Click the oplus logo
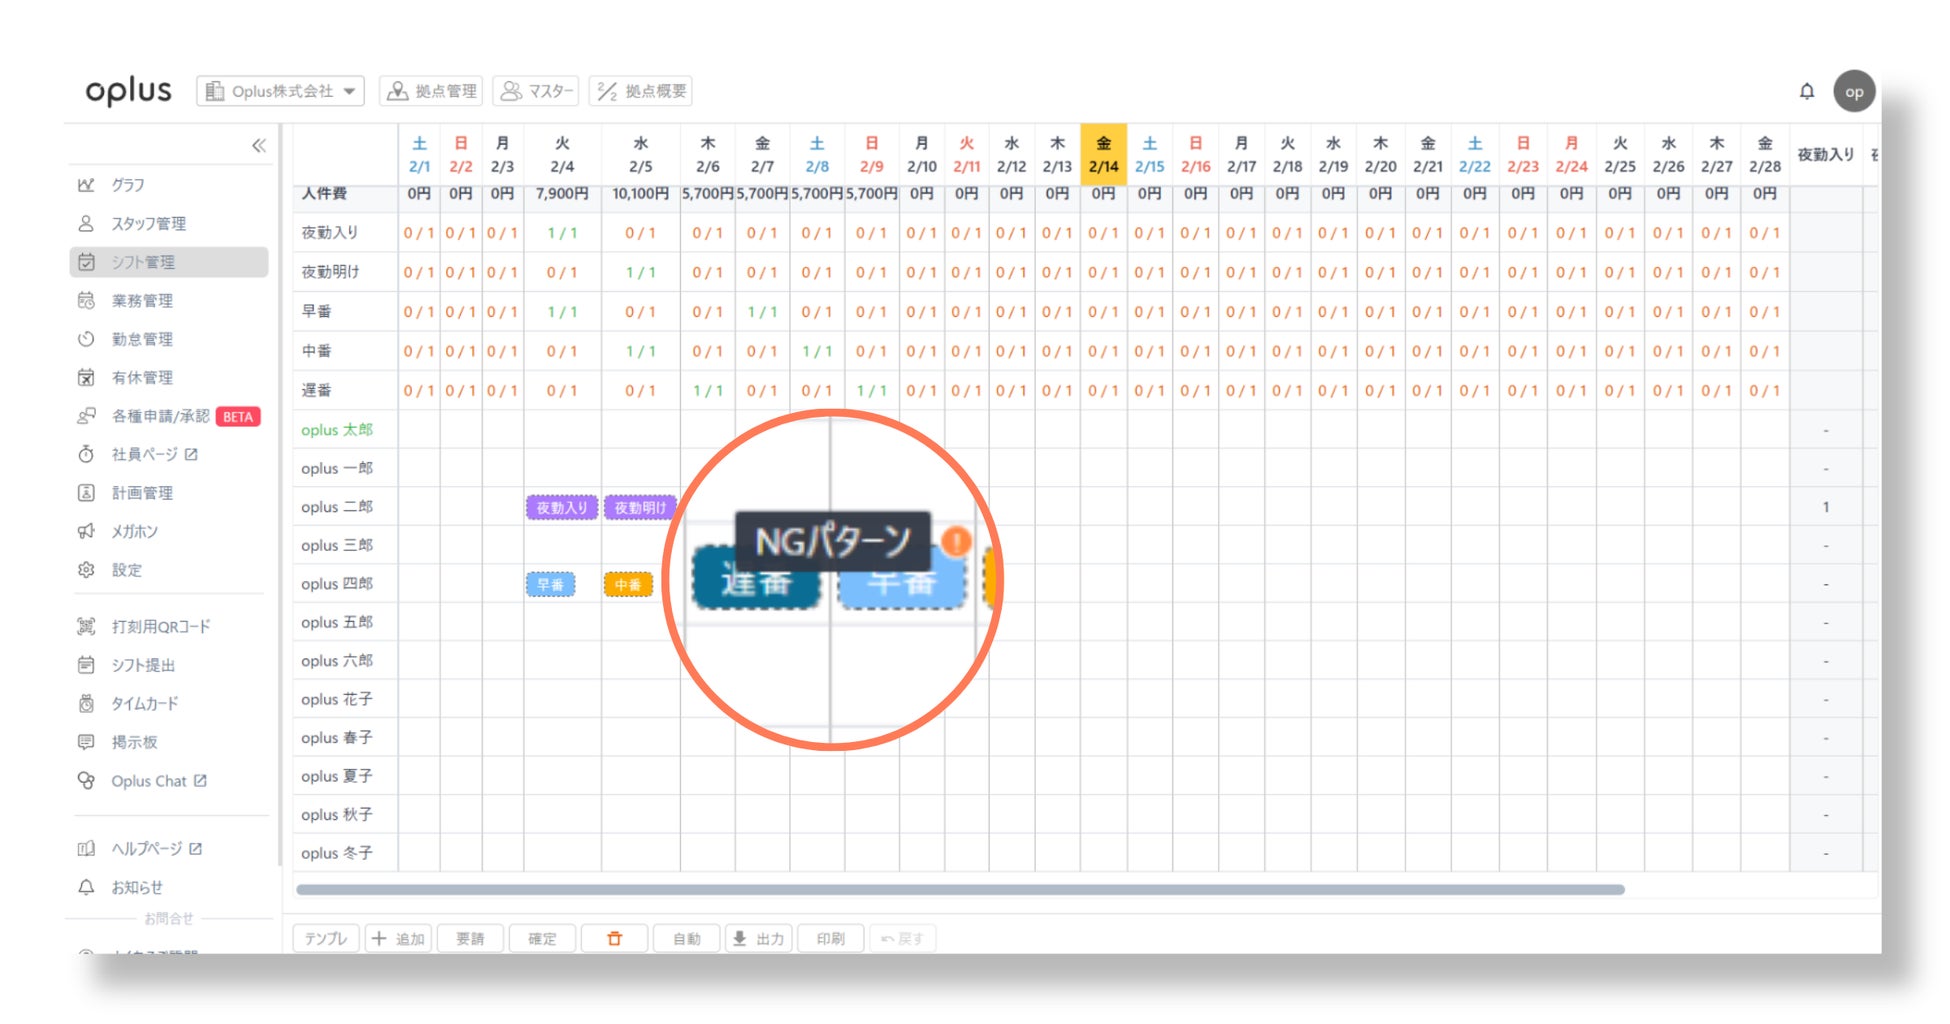Screen dimensions: 1950x1024 [128, 91]
